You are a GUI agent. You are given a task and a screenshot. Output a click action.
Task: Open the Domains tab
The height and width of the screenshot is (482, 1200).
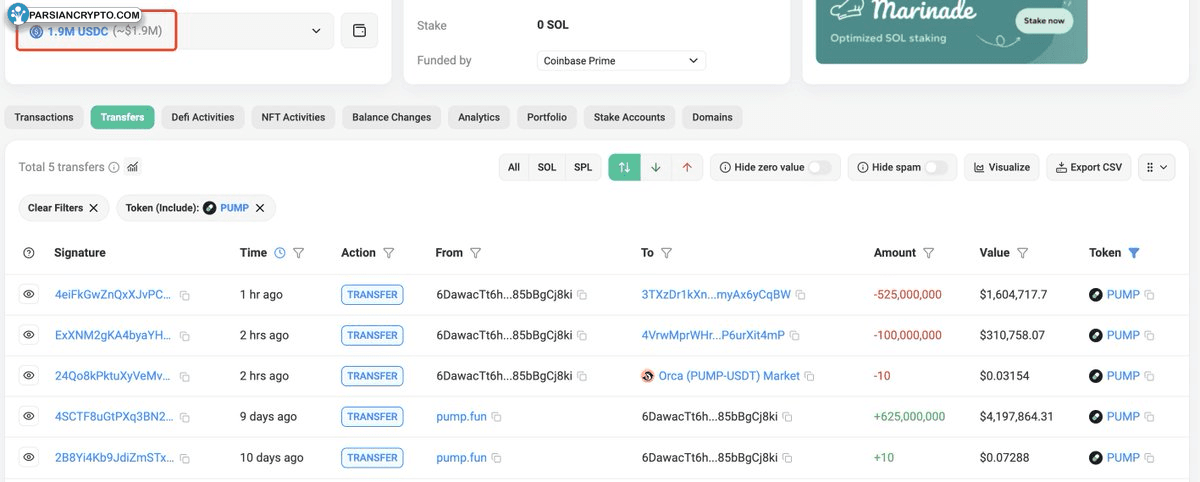pyautogui.click(x=712, y=117)
